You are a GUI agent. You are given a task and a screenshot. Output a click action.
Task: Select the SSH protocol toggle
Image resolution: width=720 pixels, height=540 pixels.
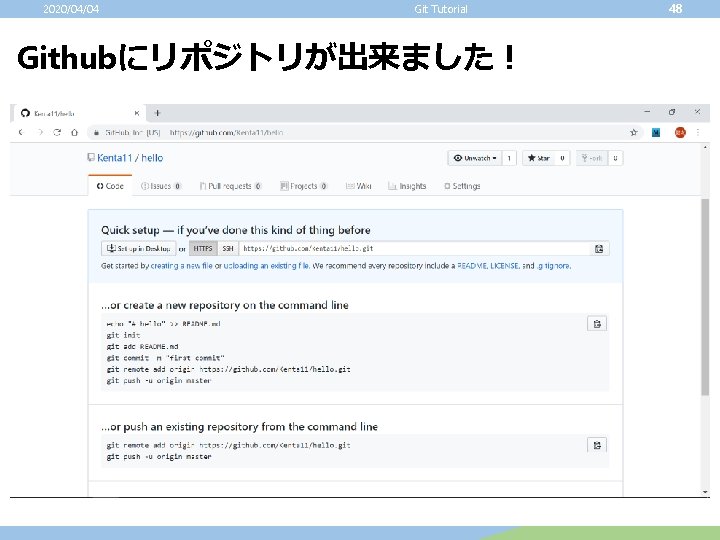(228, 248)
